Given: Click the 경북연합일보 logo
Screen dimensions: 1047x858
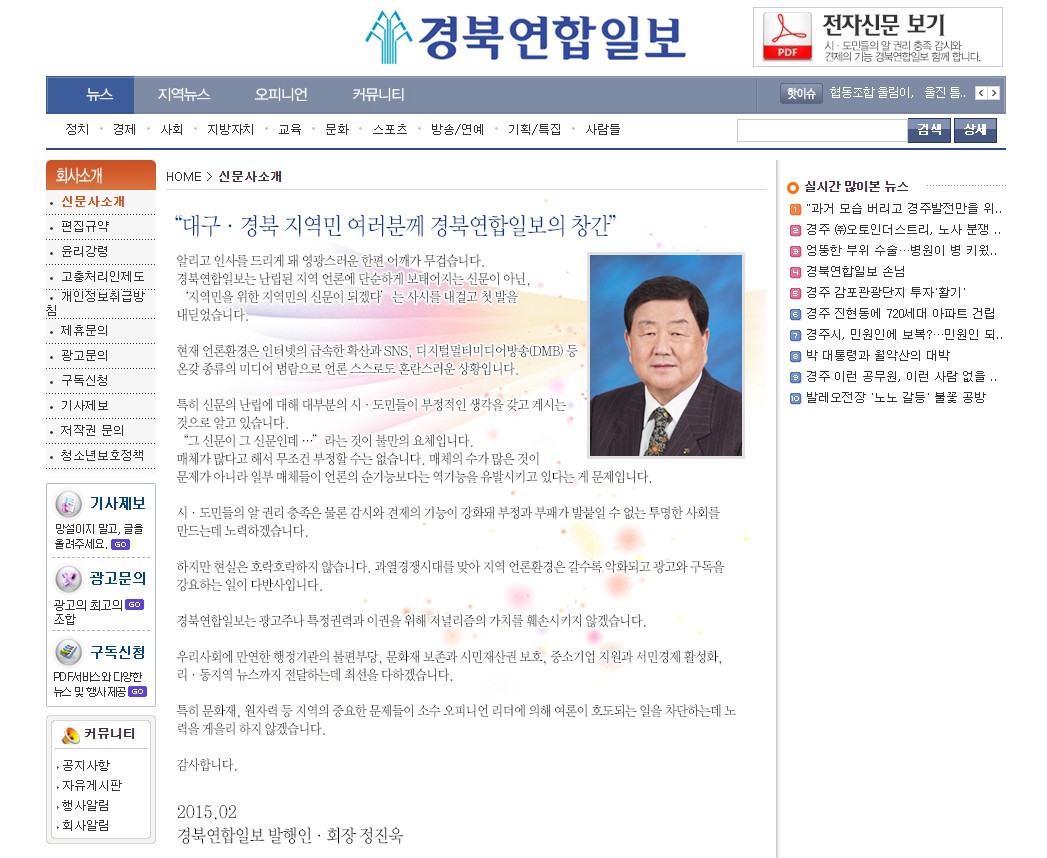Looking at the screenshot, I should (x=526, y=37).
